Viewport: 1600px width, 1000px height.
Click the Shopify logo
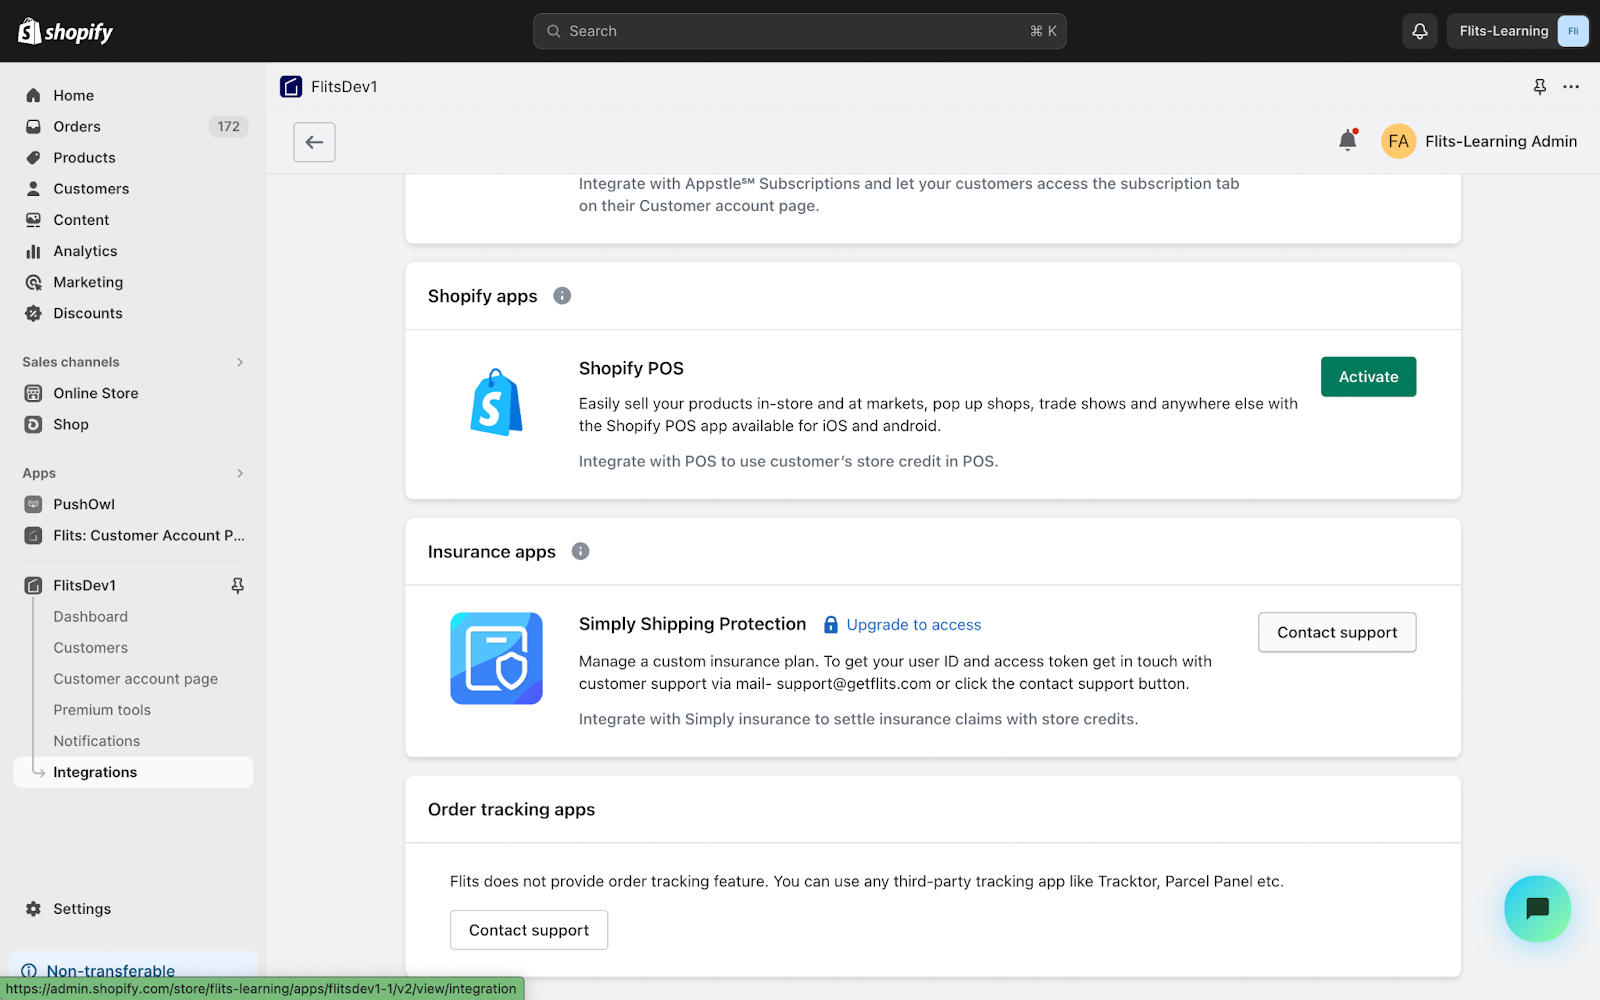point(66,31)
